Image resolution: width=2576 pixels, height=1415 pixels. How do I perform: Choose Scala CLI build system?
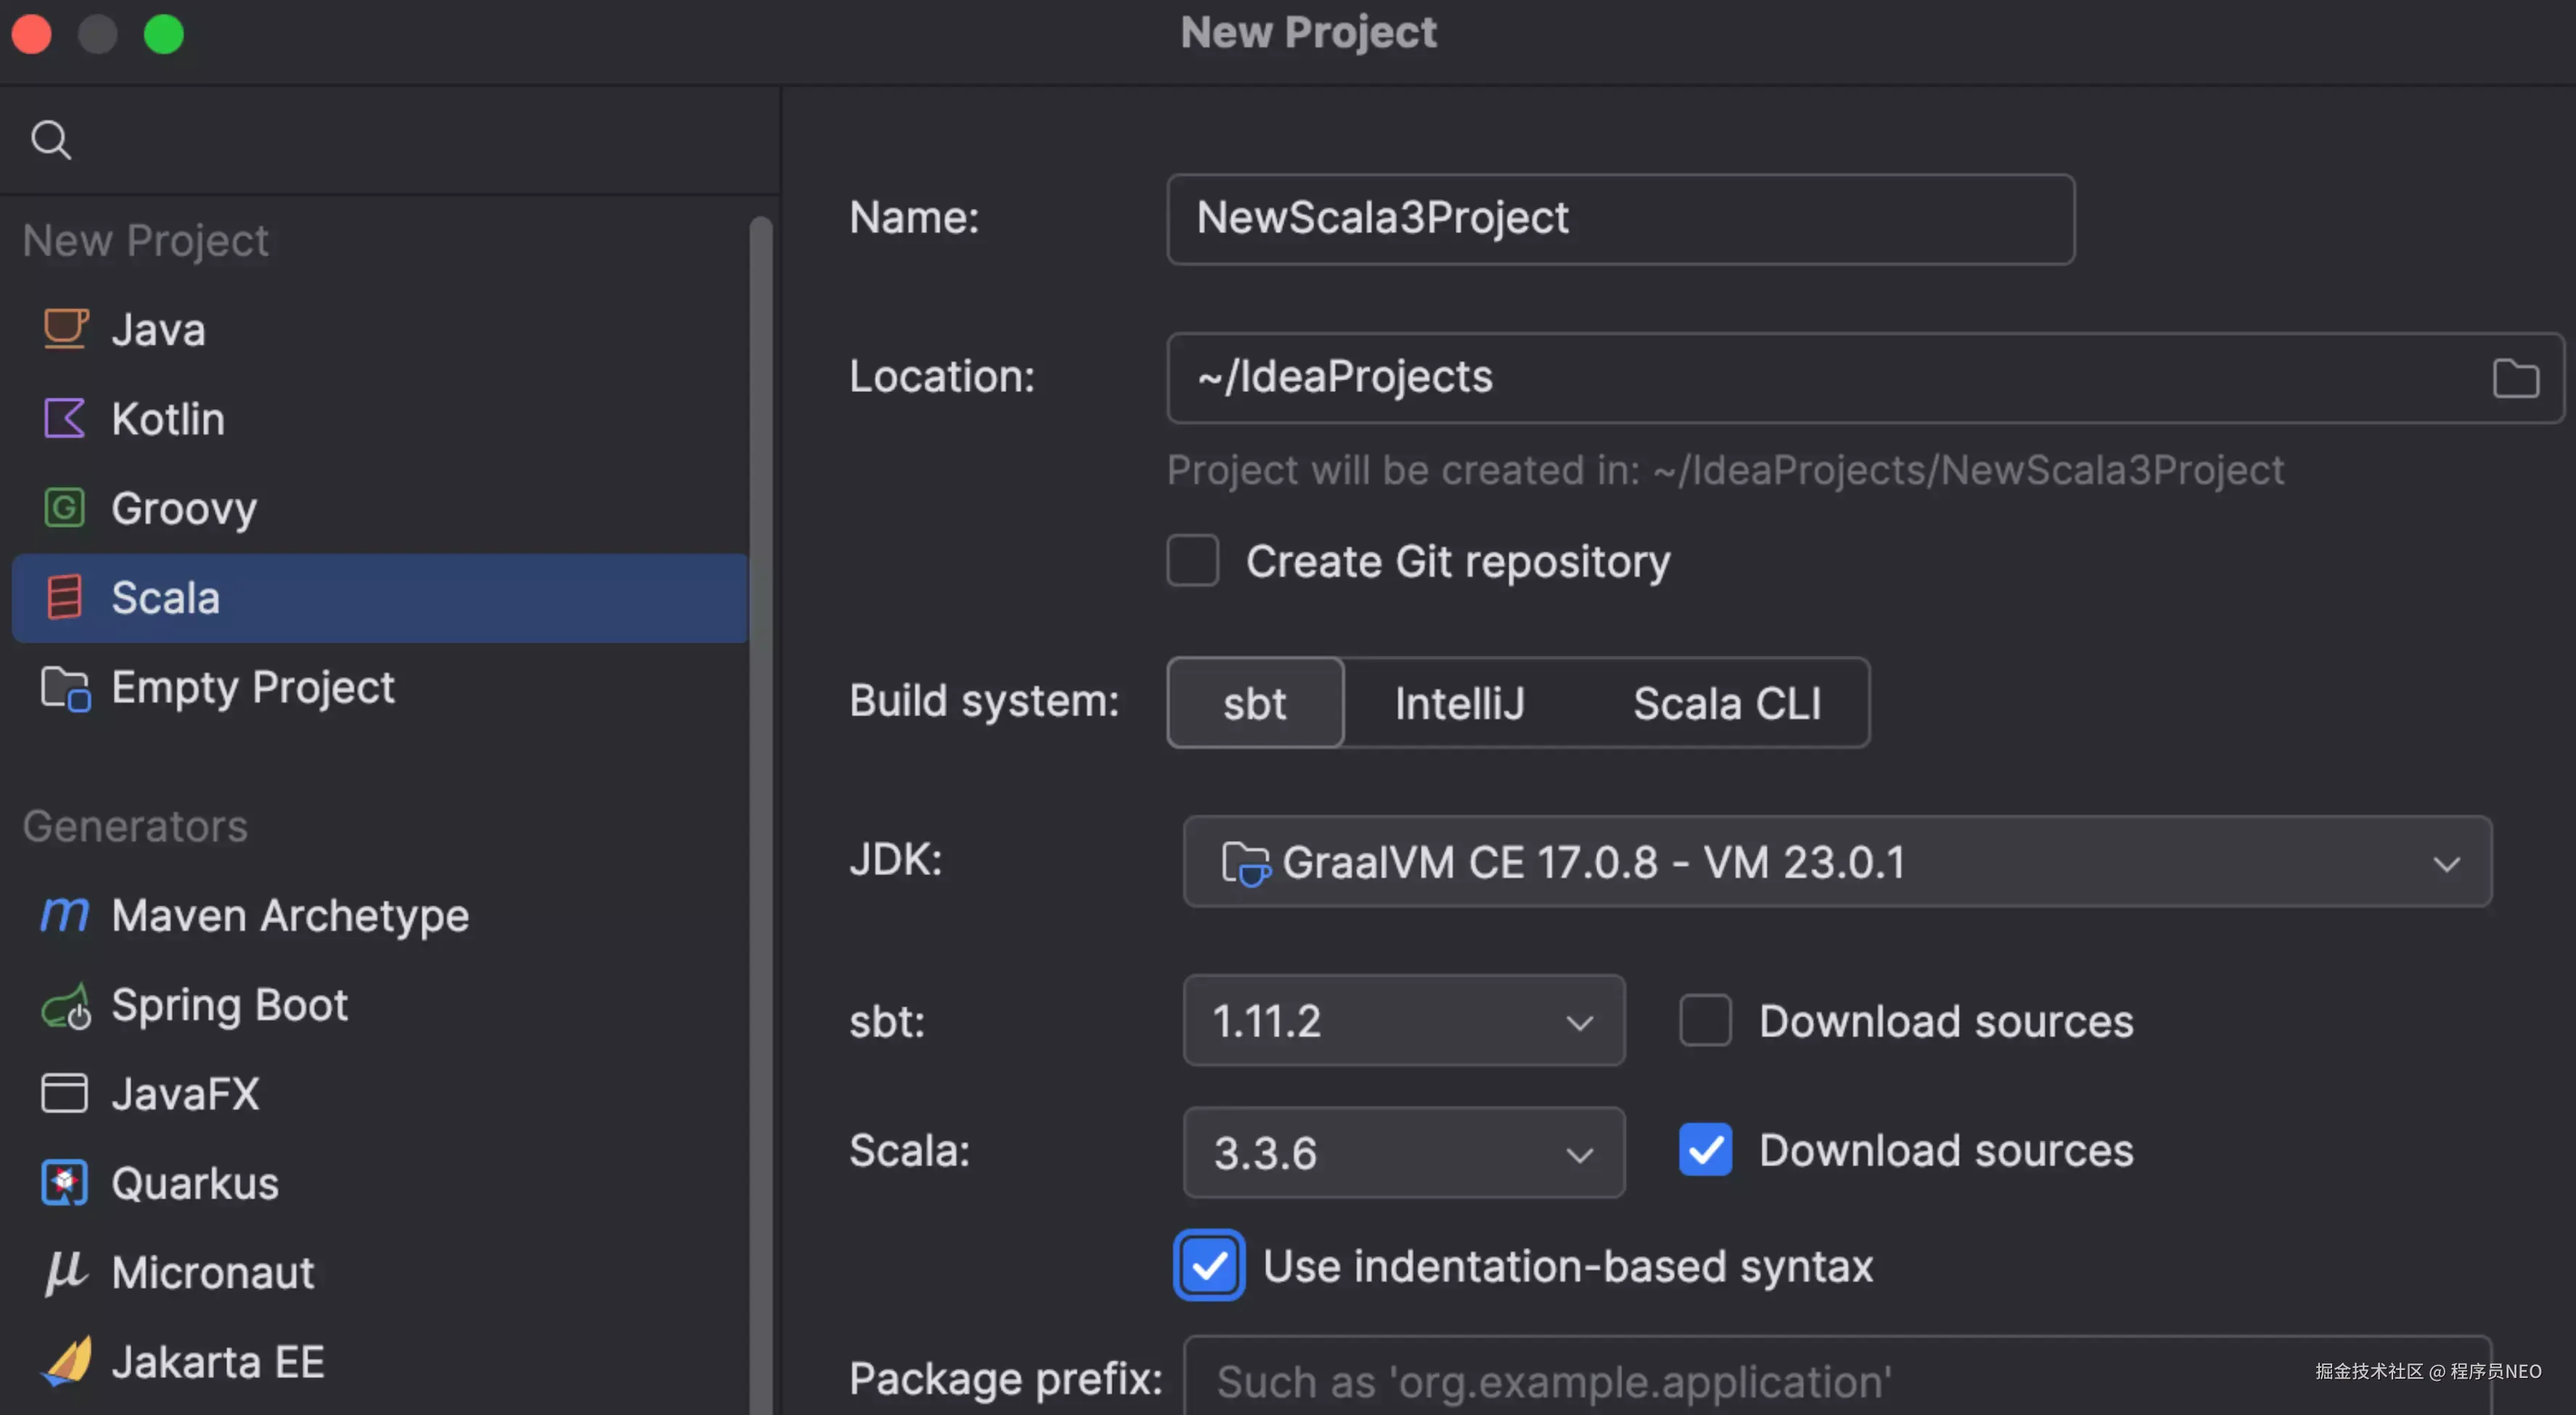click(1726, 703)
